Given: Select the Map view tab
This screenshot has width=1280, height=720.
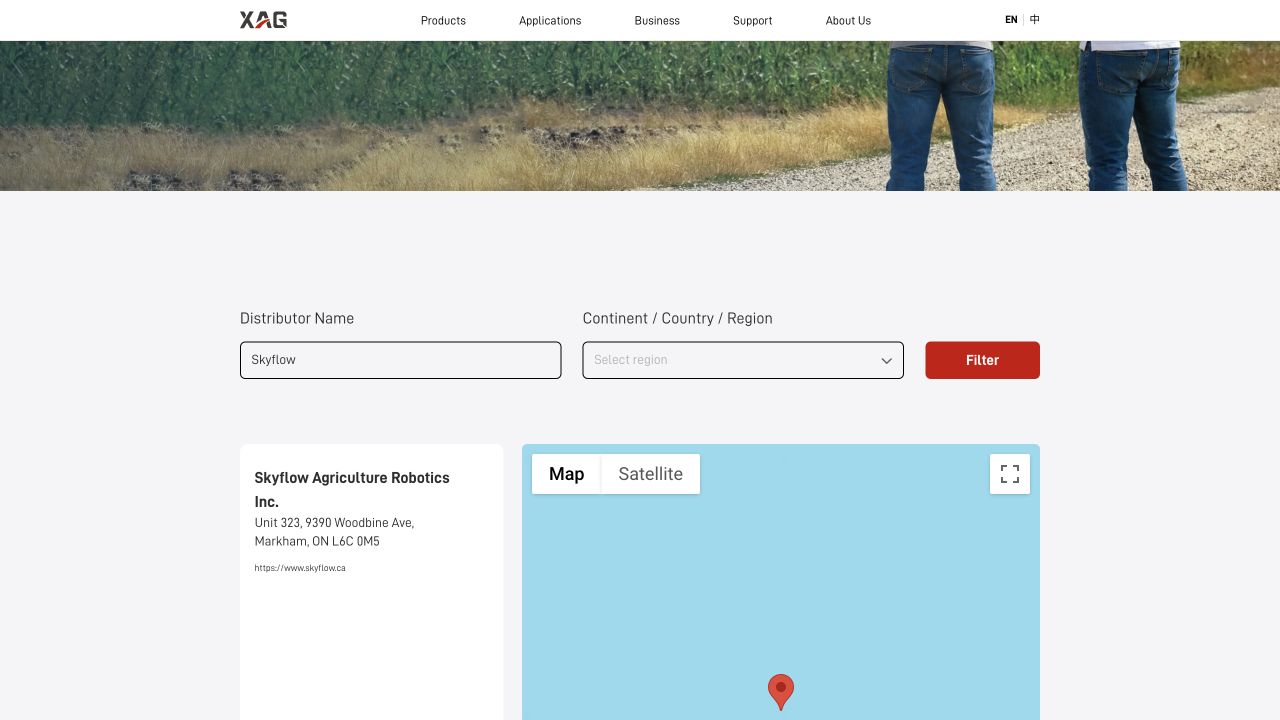Looking at the screenshot, I should (566, 474).
